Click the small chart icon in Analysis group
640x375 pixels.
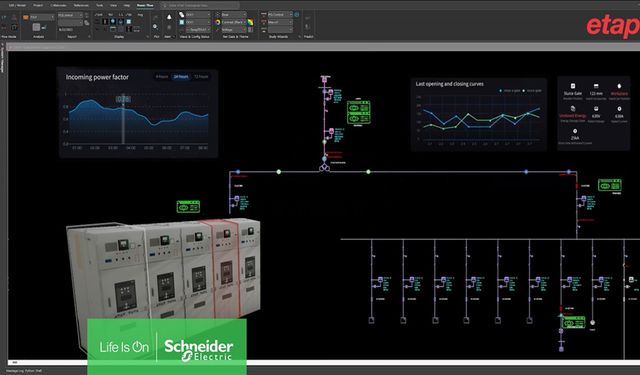[x=44, y=27]
